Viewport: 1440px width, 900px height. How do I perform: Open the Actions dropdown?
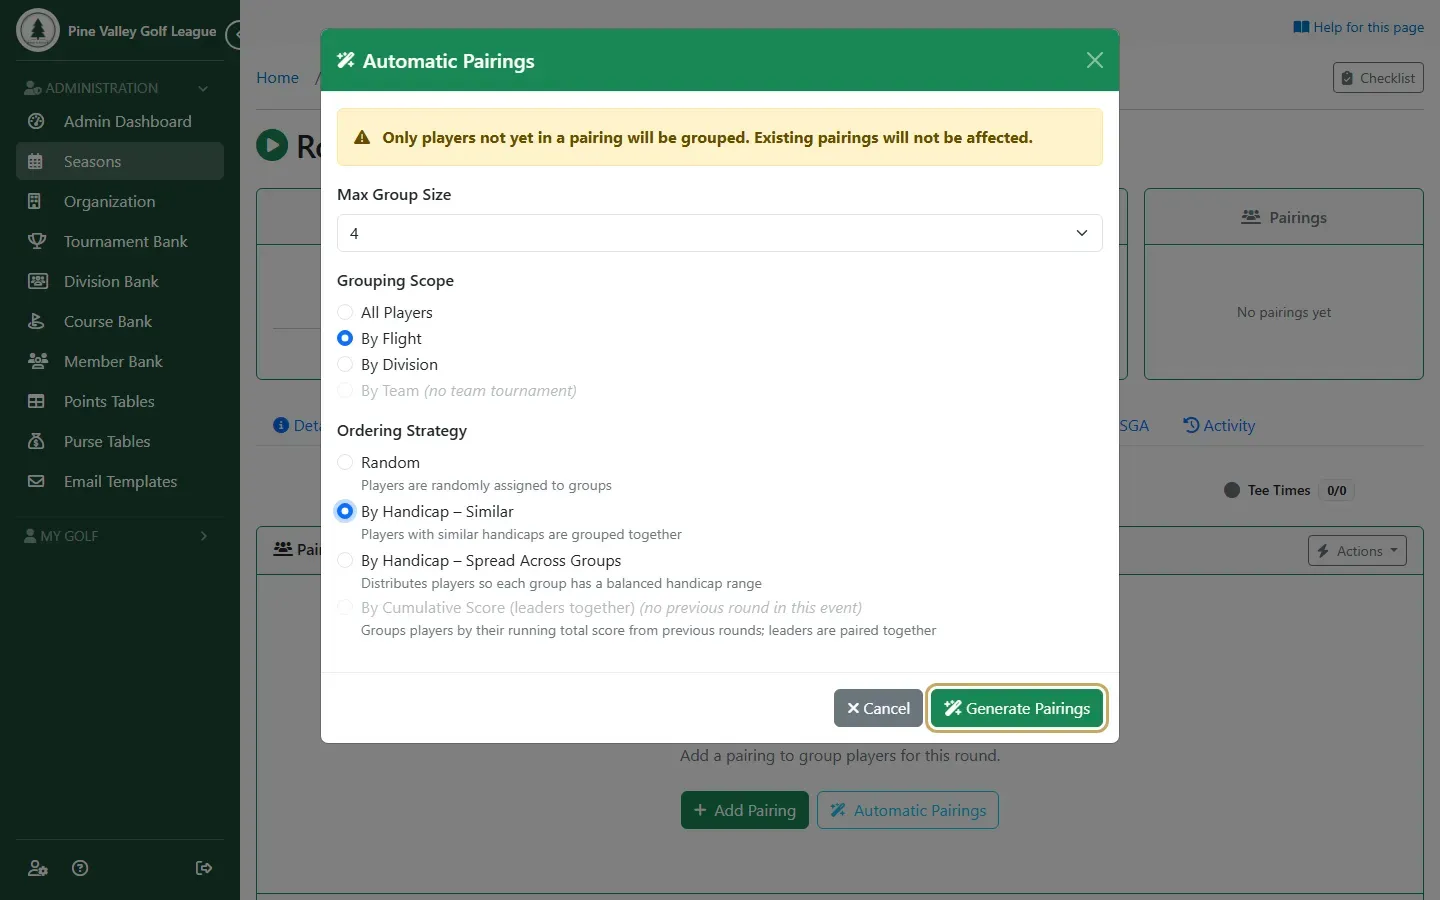pyautogui.click(x=1357, y=551)
